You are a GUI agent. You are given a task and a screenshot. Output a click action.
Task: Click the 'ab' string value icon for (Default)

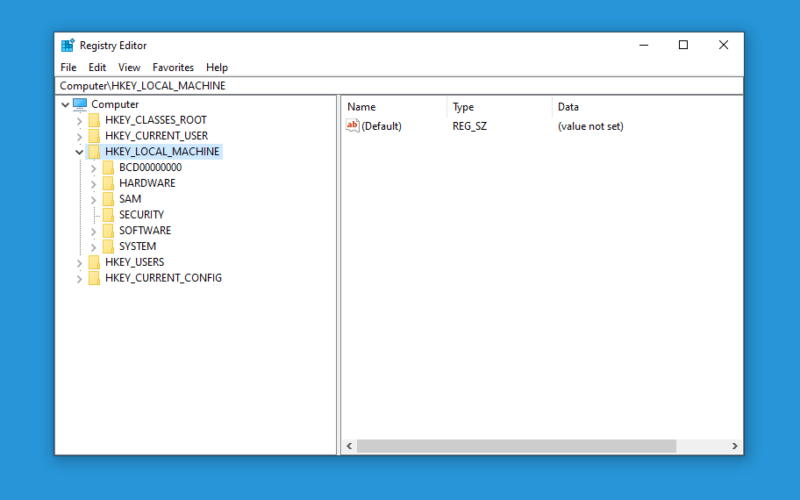(x=353, y=126)
